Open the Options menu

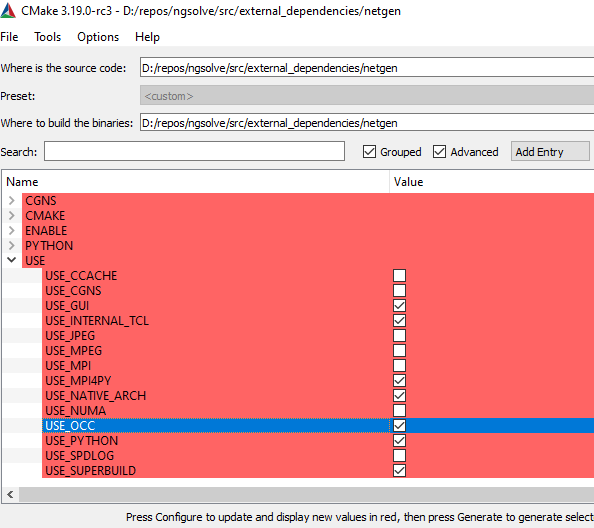tap(98, 37)
